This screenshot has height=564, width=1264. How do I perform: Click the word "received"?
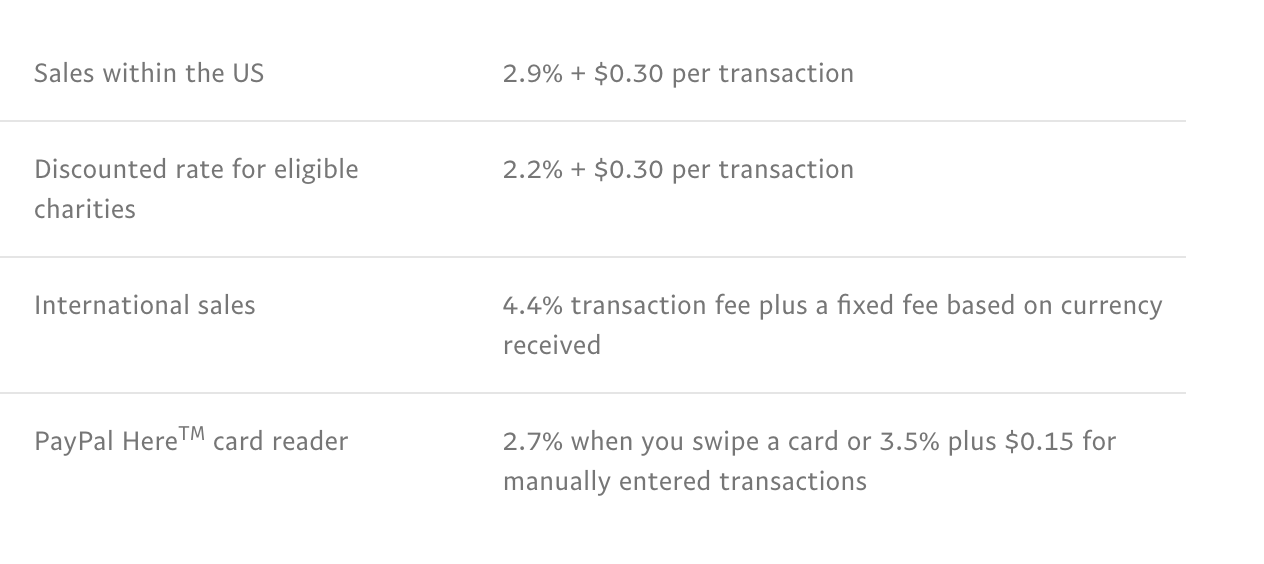point(551,345)
